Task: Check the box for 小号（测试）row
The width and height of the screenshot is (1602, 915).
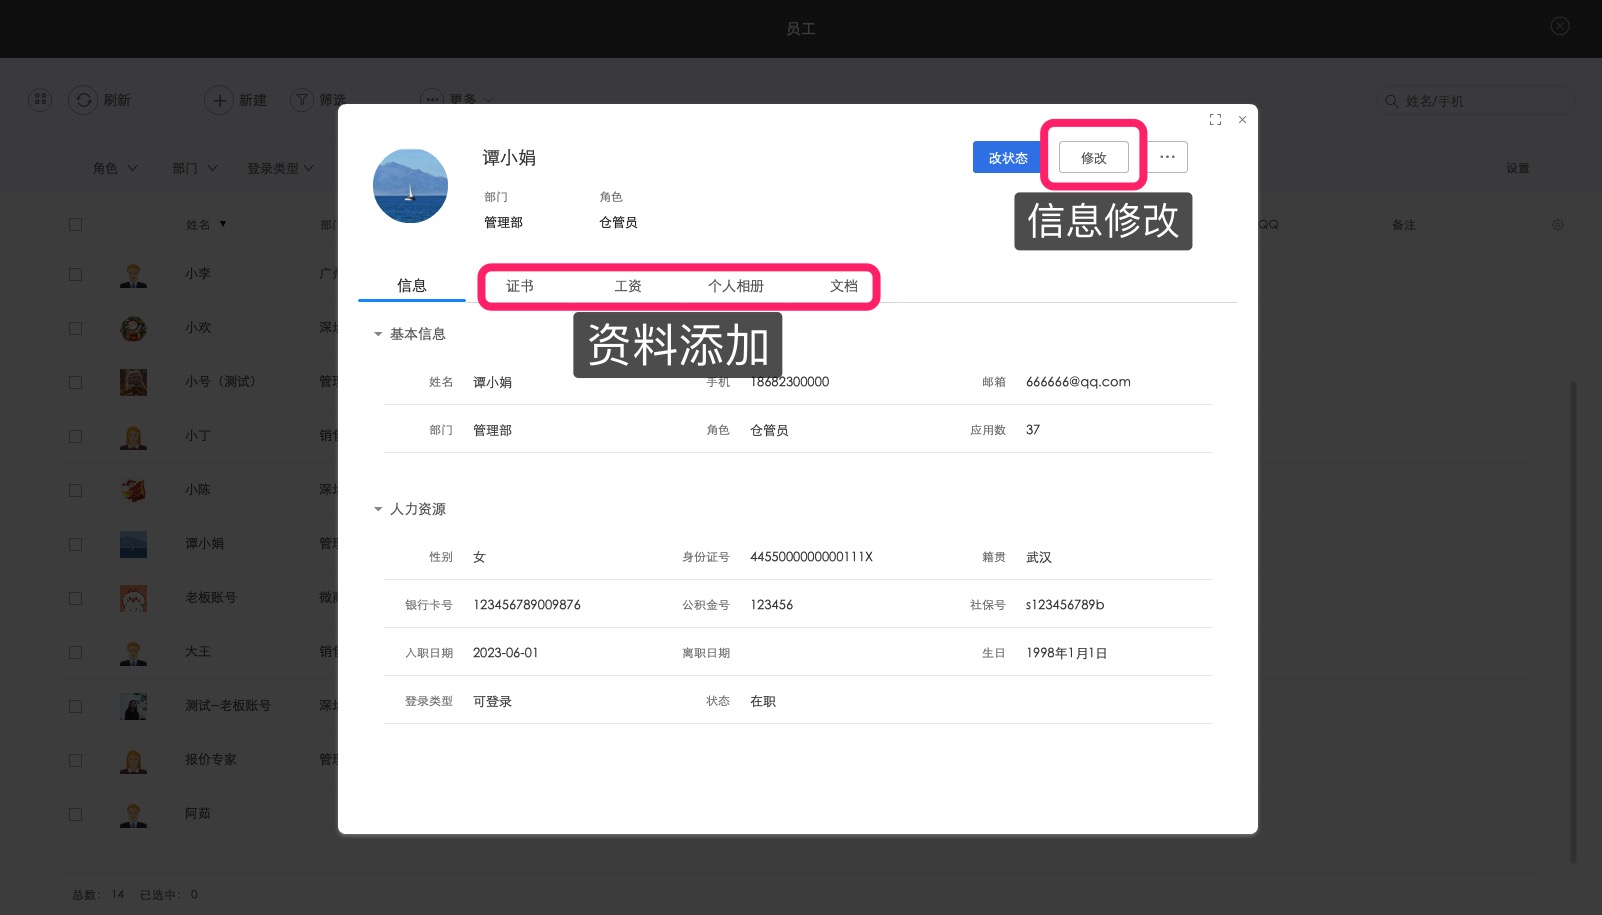Action: click(75, 382)
